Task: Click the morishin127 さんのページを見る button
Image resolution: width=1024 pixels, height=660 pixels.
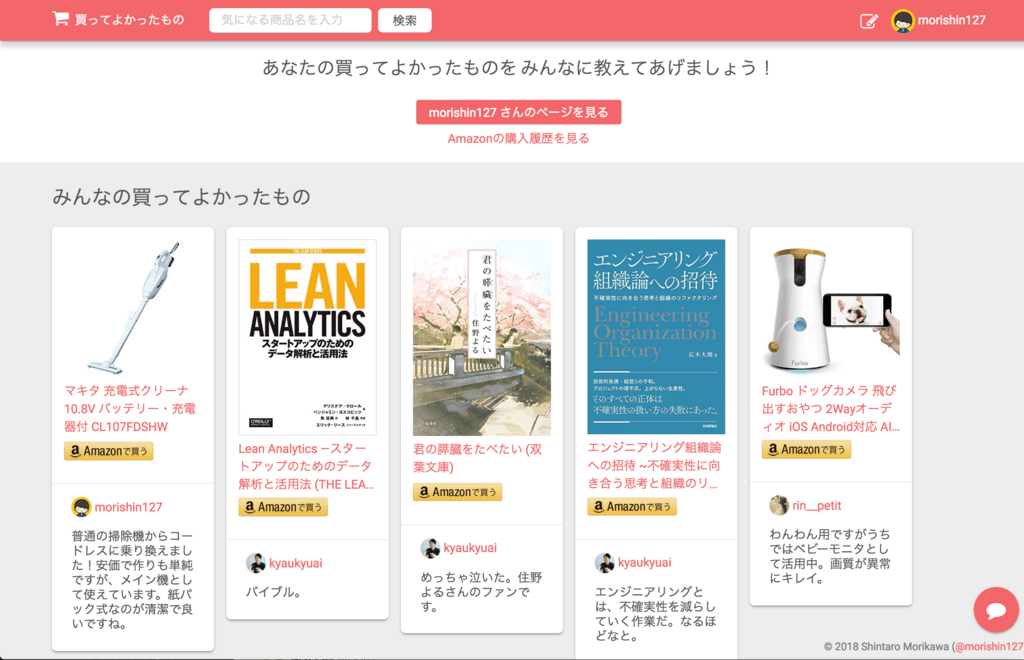Action: (x=519, y=112)
